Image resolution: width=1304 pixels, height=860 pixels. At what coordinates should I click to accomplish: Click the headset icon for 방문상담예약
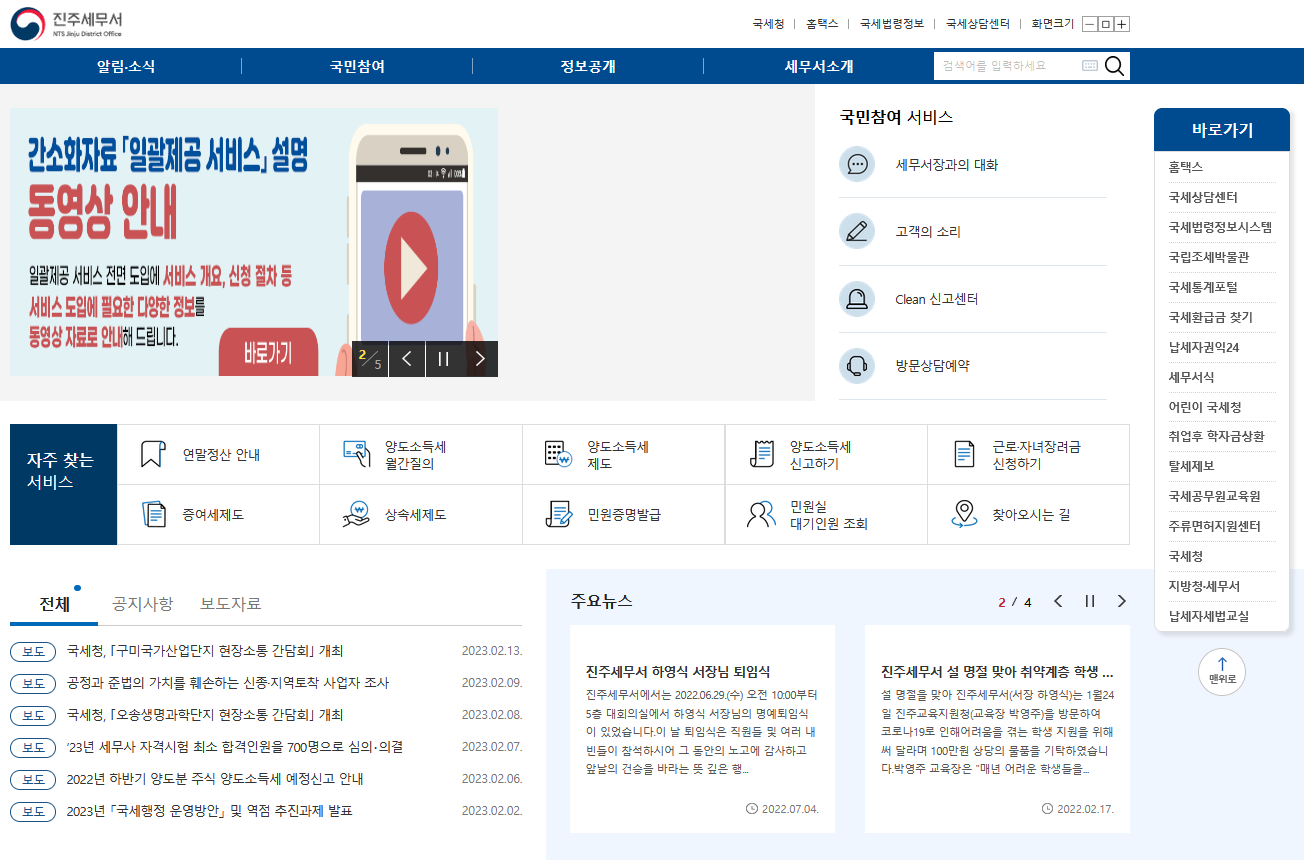(857, 365)
